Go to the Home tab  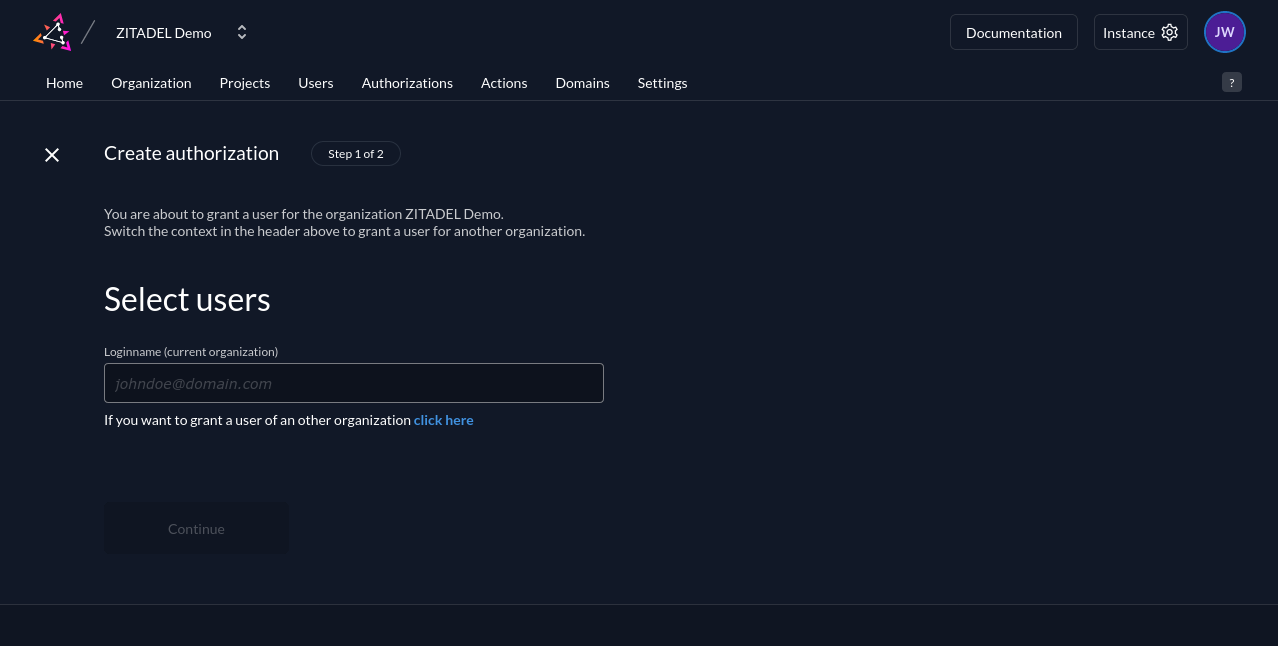point(64,83)
